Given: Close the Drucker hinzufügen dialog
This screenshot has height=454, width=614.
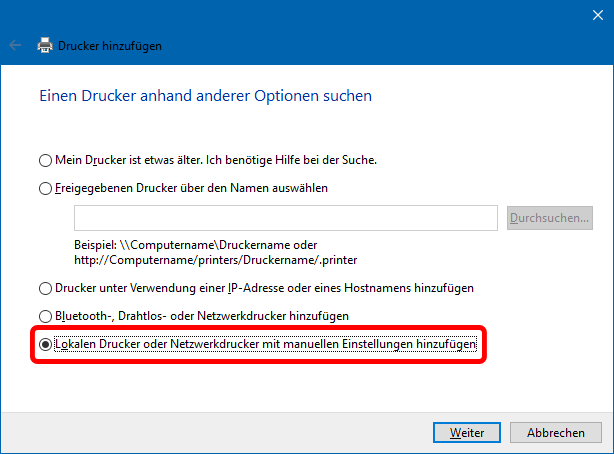Looking at the screenshot, I should pos(591,14).
